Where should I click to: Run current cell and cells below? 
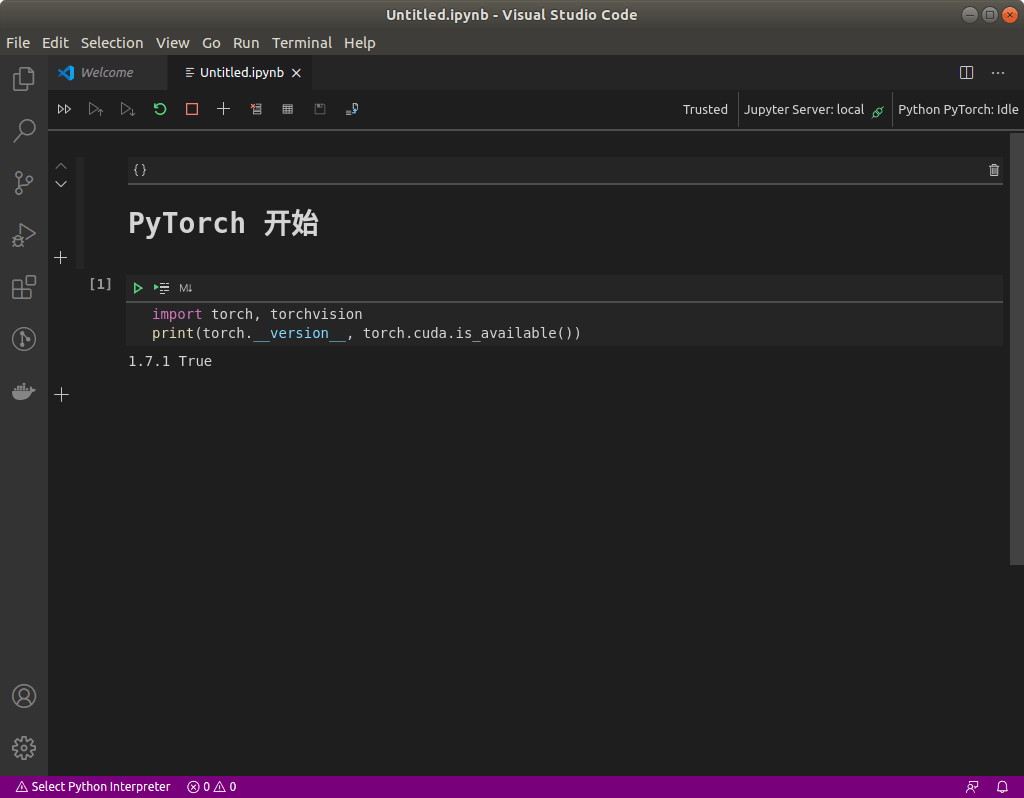point(128,109)
